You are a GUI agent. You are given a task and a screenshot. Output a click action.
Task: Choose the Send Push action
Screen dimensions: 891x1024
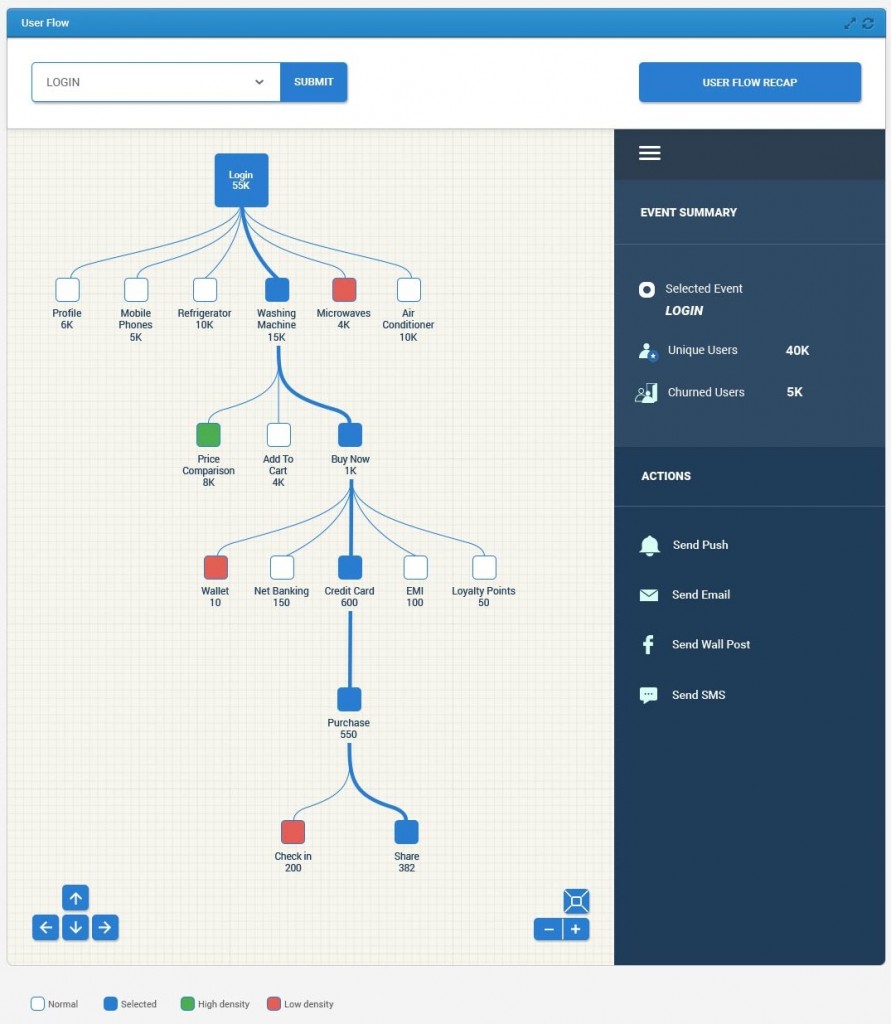[x=699, y=545]
